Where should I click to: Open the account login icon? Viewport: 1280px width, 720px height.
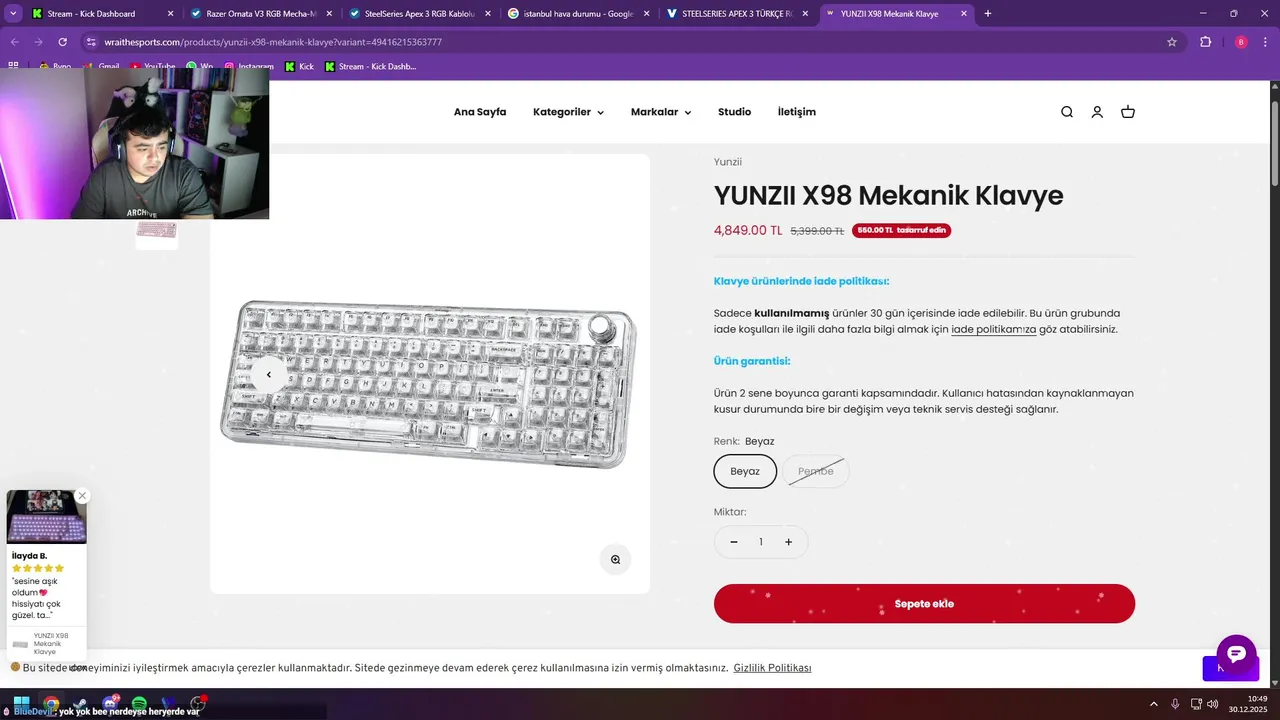1097,112
